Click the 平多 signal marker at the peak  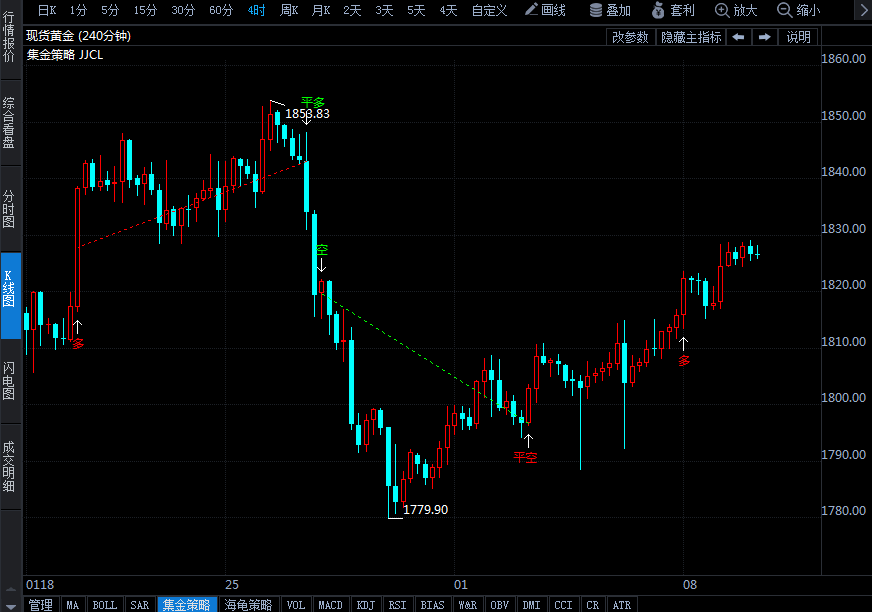pos(313,102)
